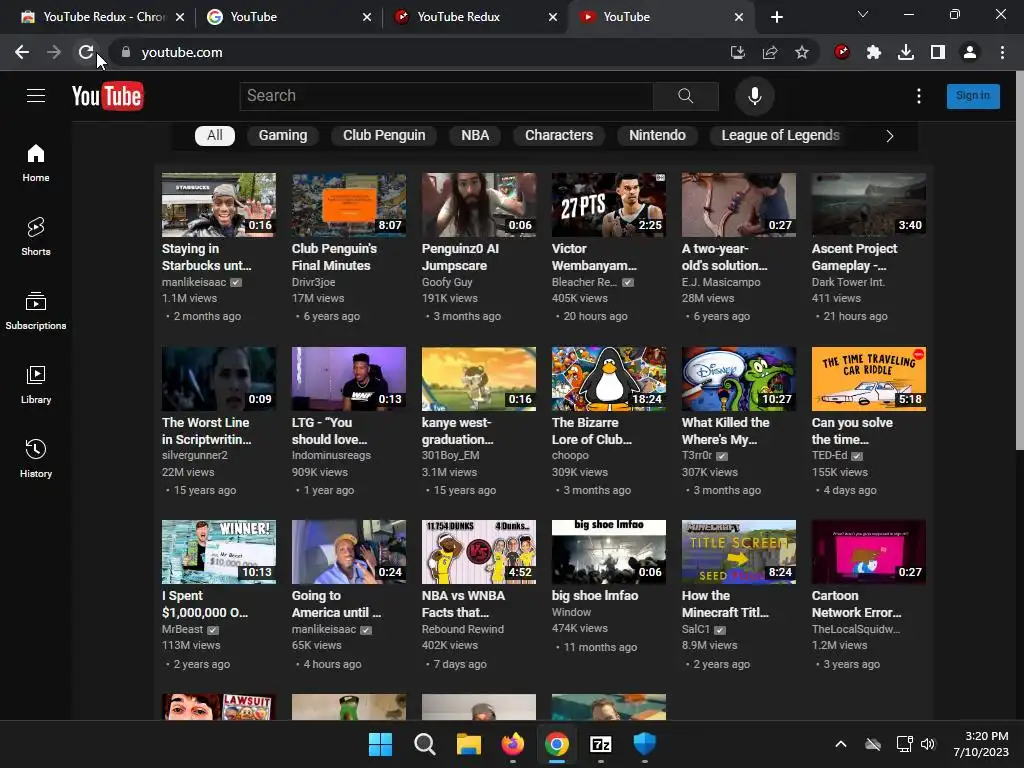The width and height of the screenshot is (1024, 768).
Task: Select the Gaming filter chip
Action: pos(283,135)
